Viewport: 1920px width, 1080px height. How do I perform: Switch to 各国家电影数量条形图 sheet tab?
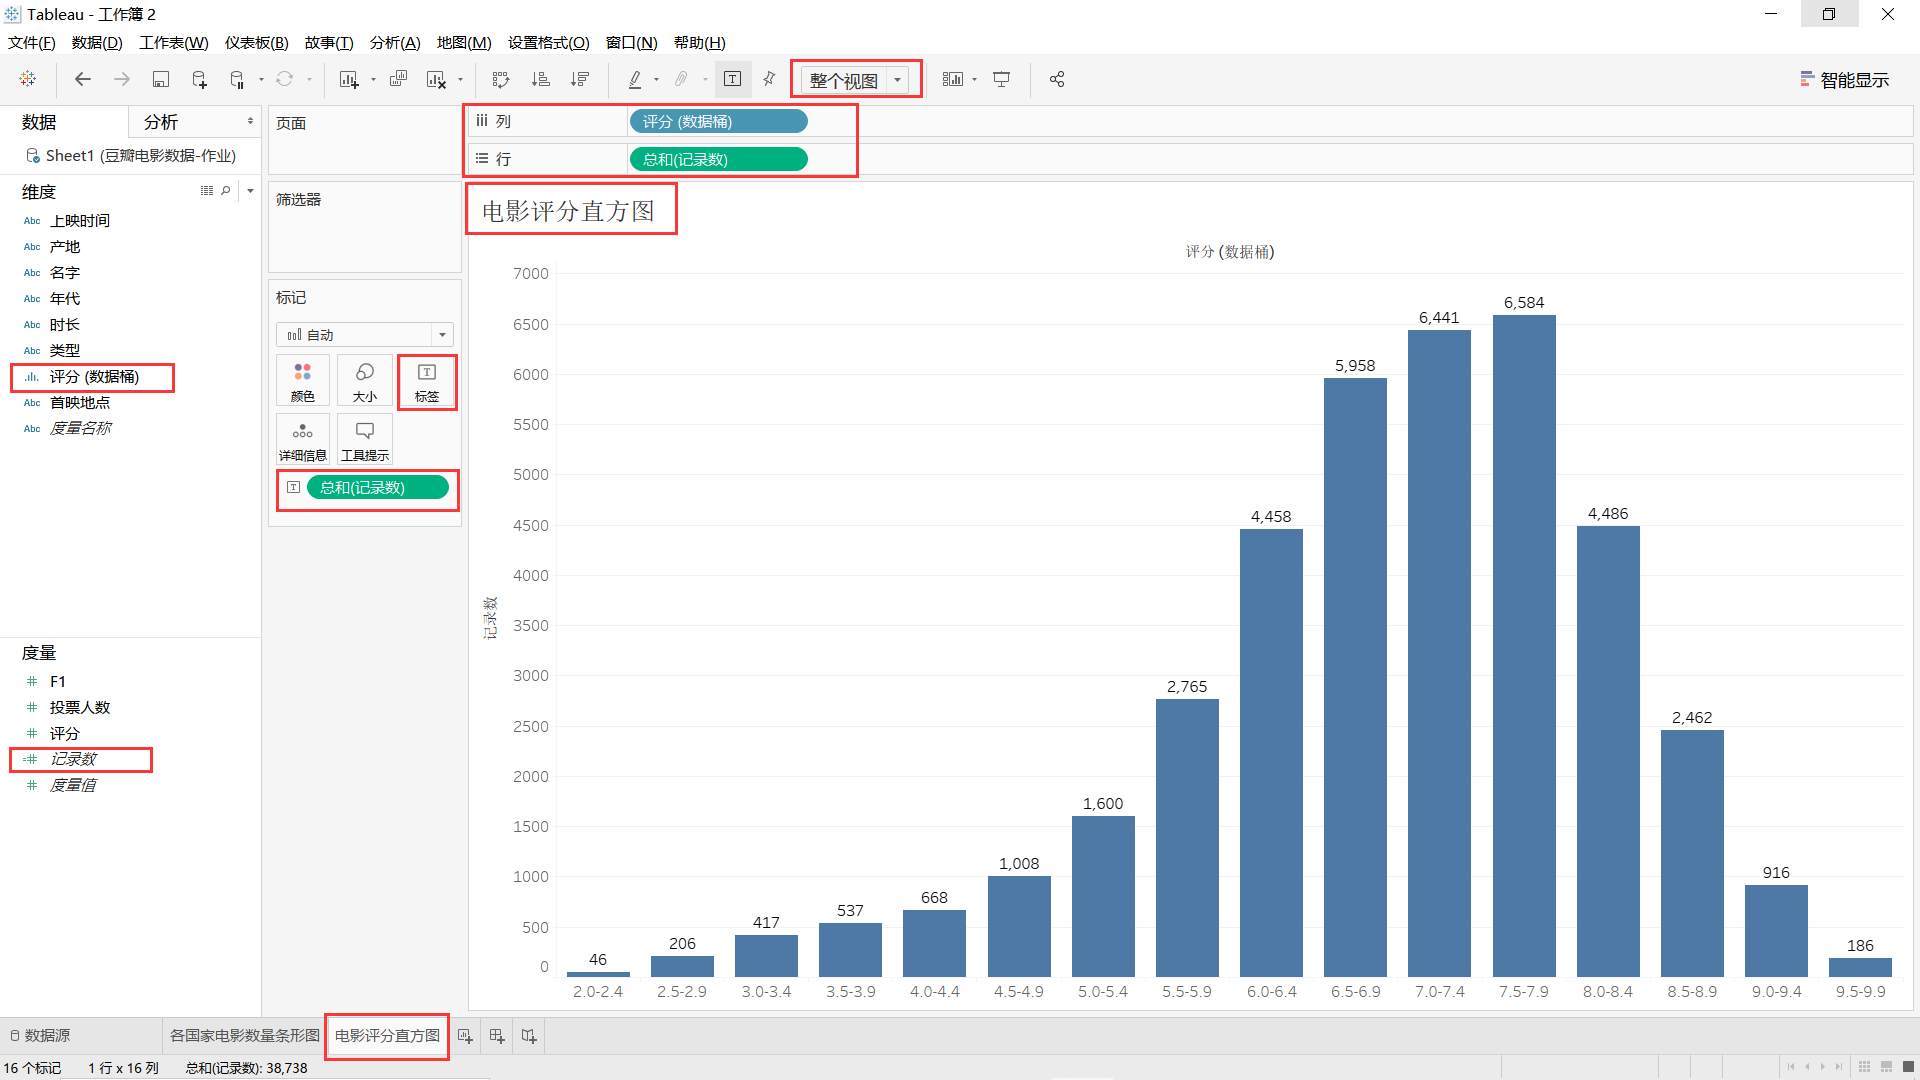pyautogui.click(x=244, y=1036)
